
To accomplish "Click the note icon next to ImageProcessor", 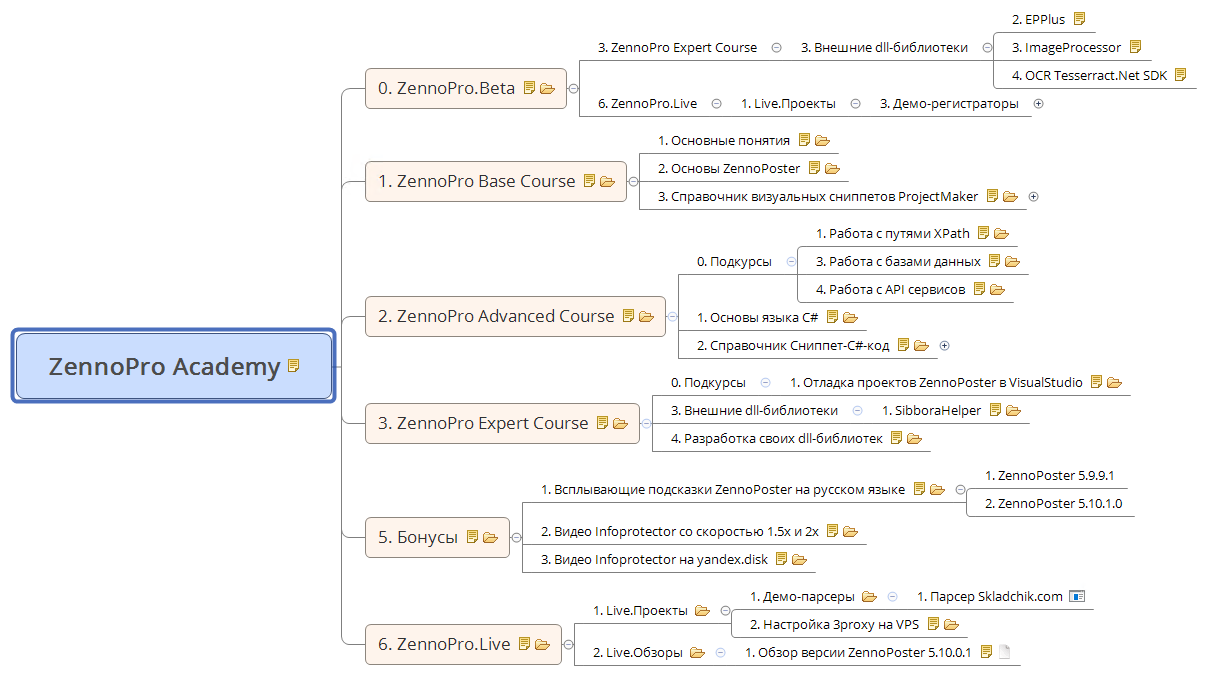I will point(1135,47).
